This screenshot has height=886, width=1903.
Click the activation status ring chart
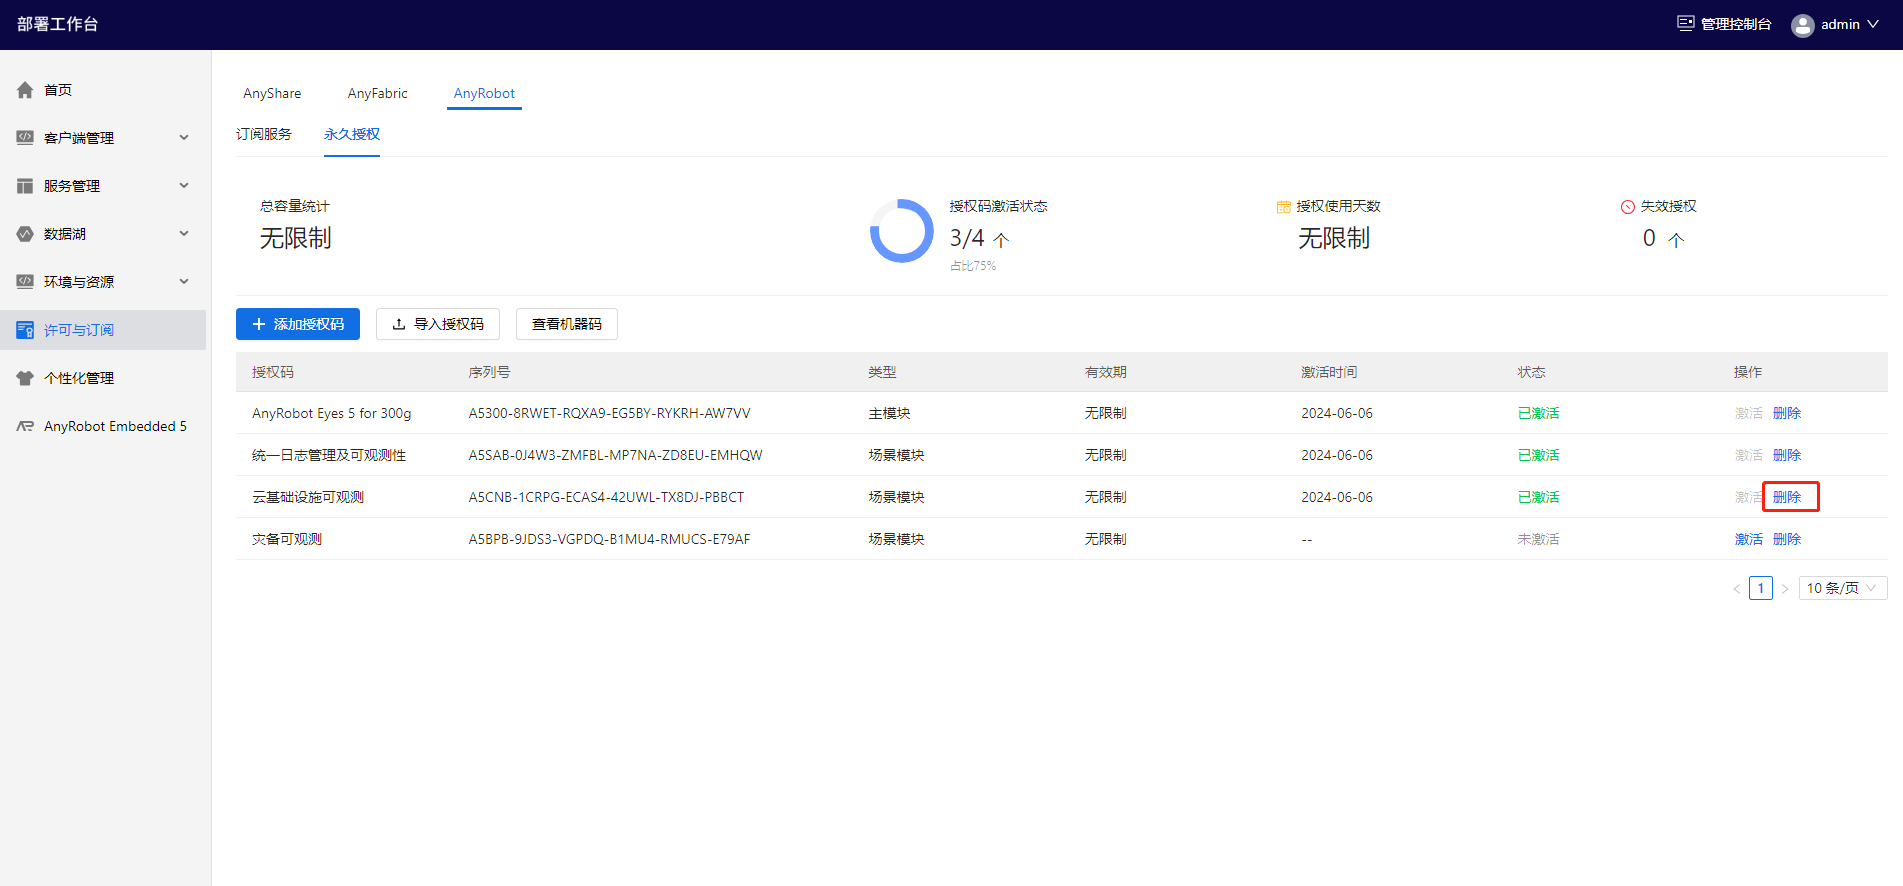(x=902, y=231)
